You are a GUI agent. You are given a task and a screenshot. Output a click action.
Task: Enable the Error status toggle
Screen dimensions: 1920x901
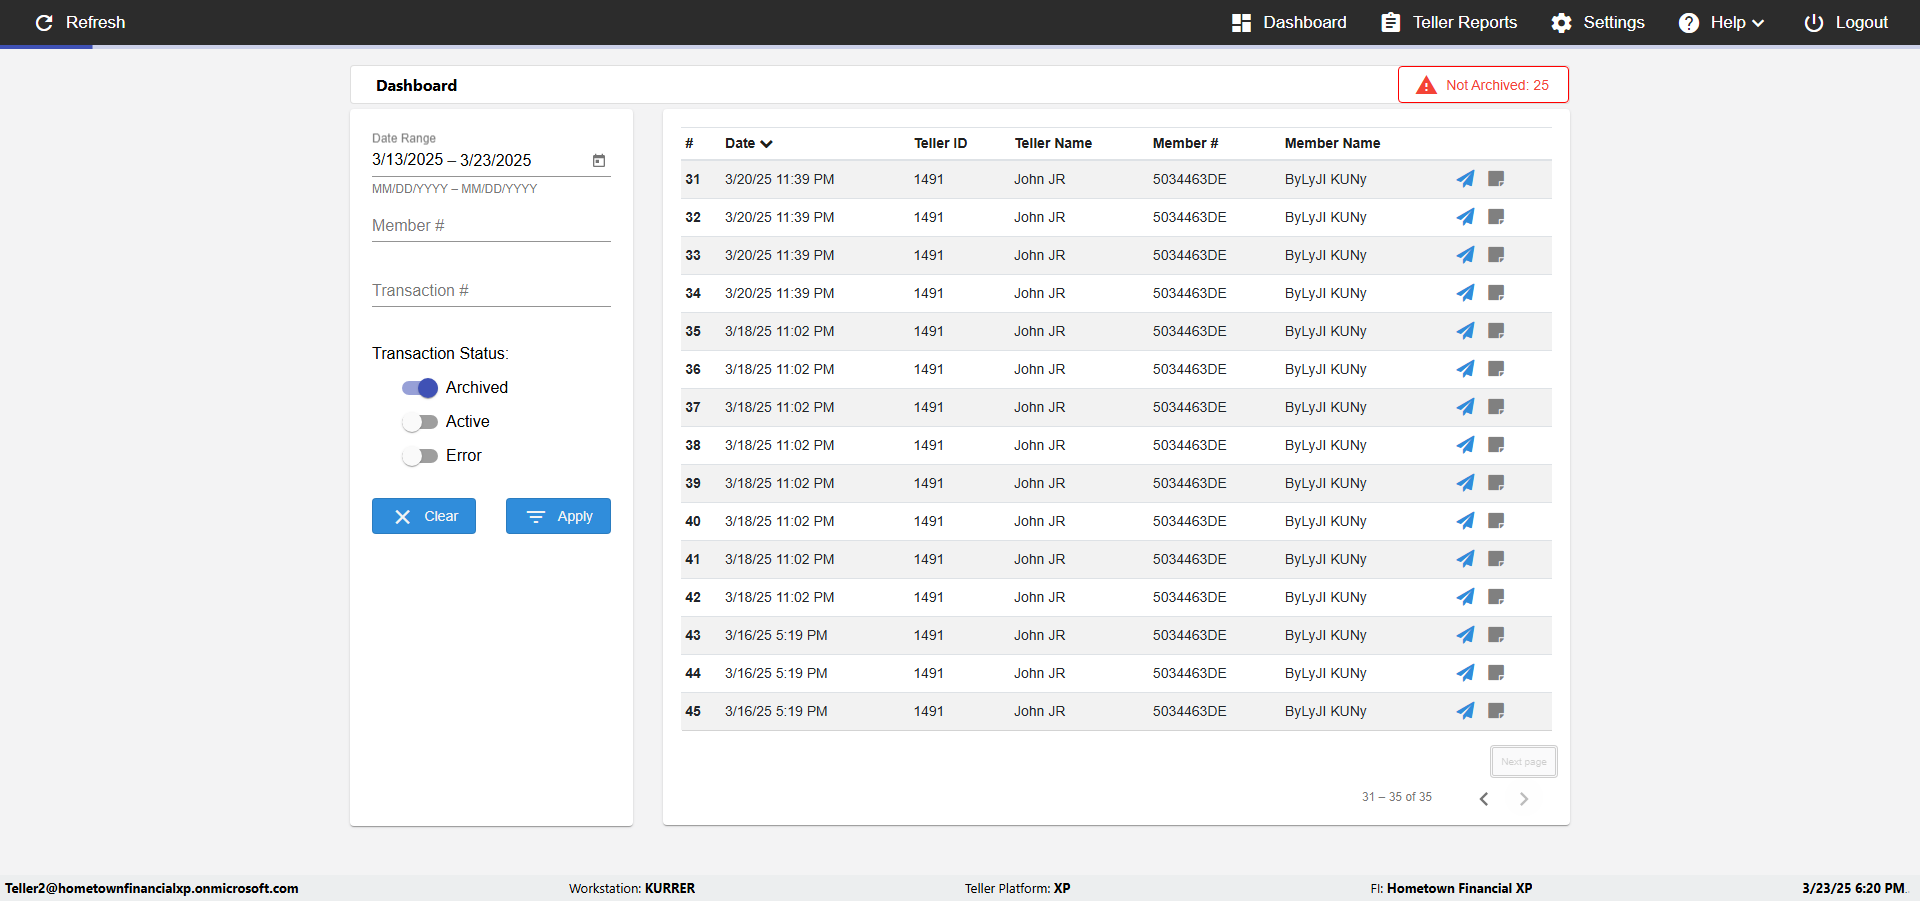(420, 456)
